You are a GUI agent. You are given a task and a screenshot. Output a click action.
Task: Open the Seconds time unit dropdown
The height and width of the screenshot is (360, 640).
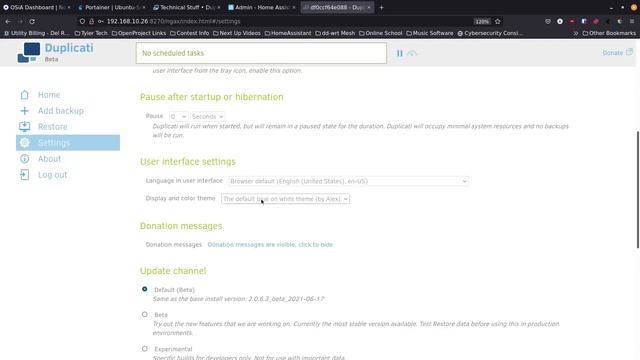click(207, 117)
